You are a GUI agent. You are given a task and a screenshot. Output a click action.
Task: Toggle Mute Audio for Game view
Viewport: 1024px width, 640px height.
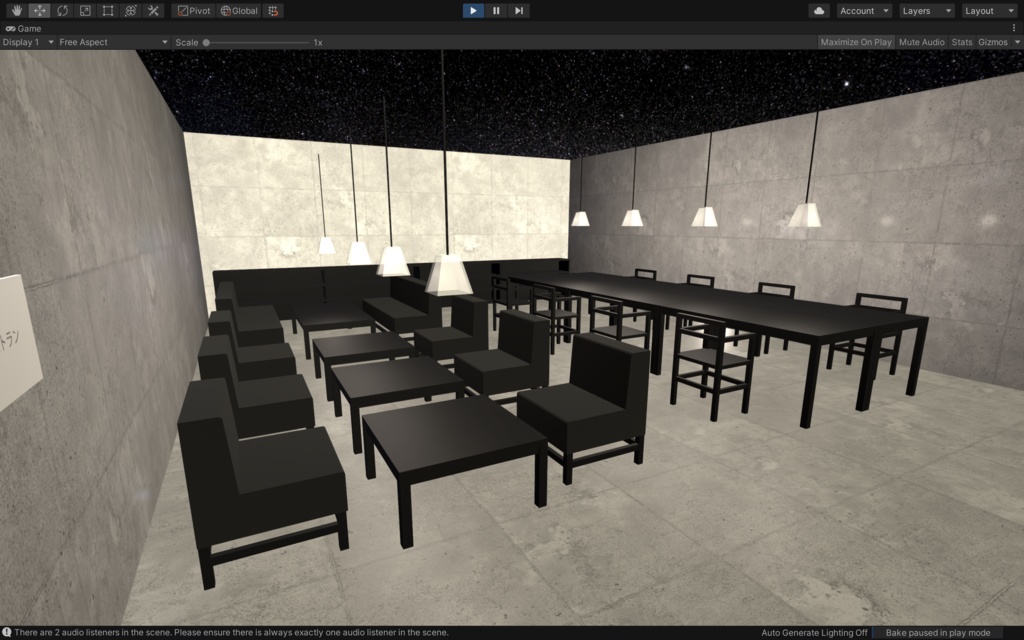919,42
